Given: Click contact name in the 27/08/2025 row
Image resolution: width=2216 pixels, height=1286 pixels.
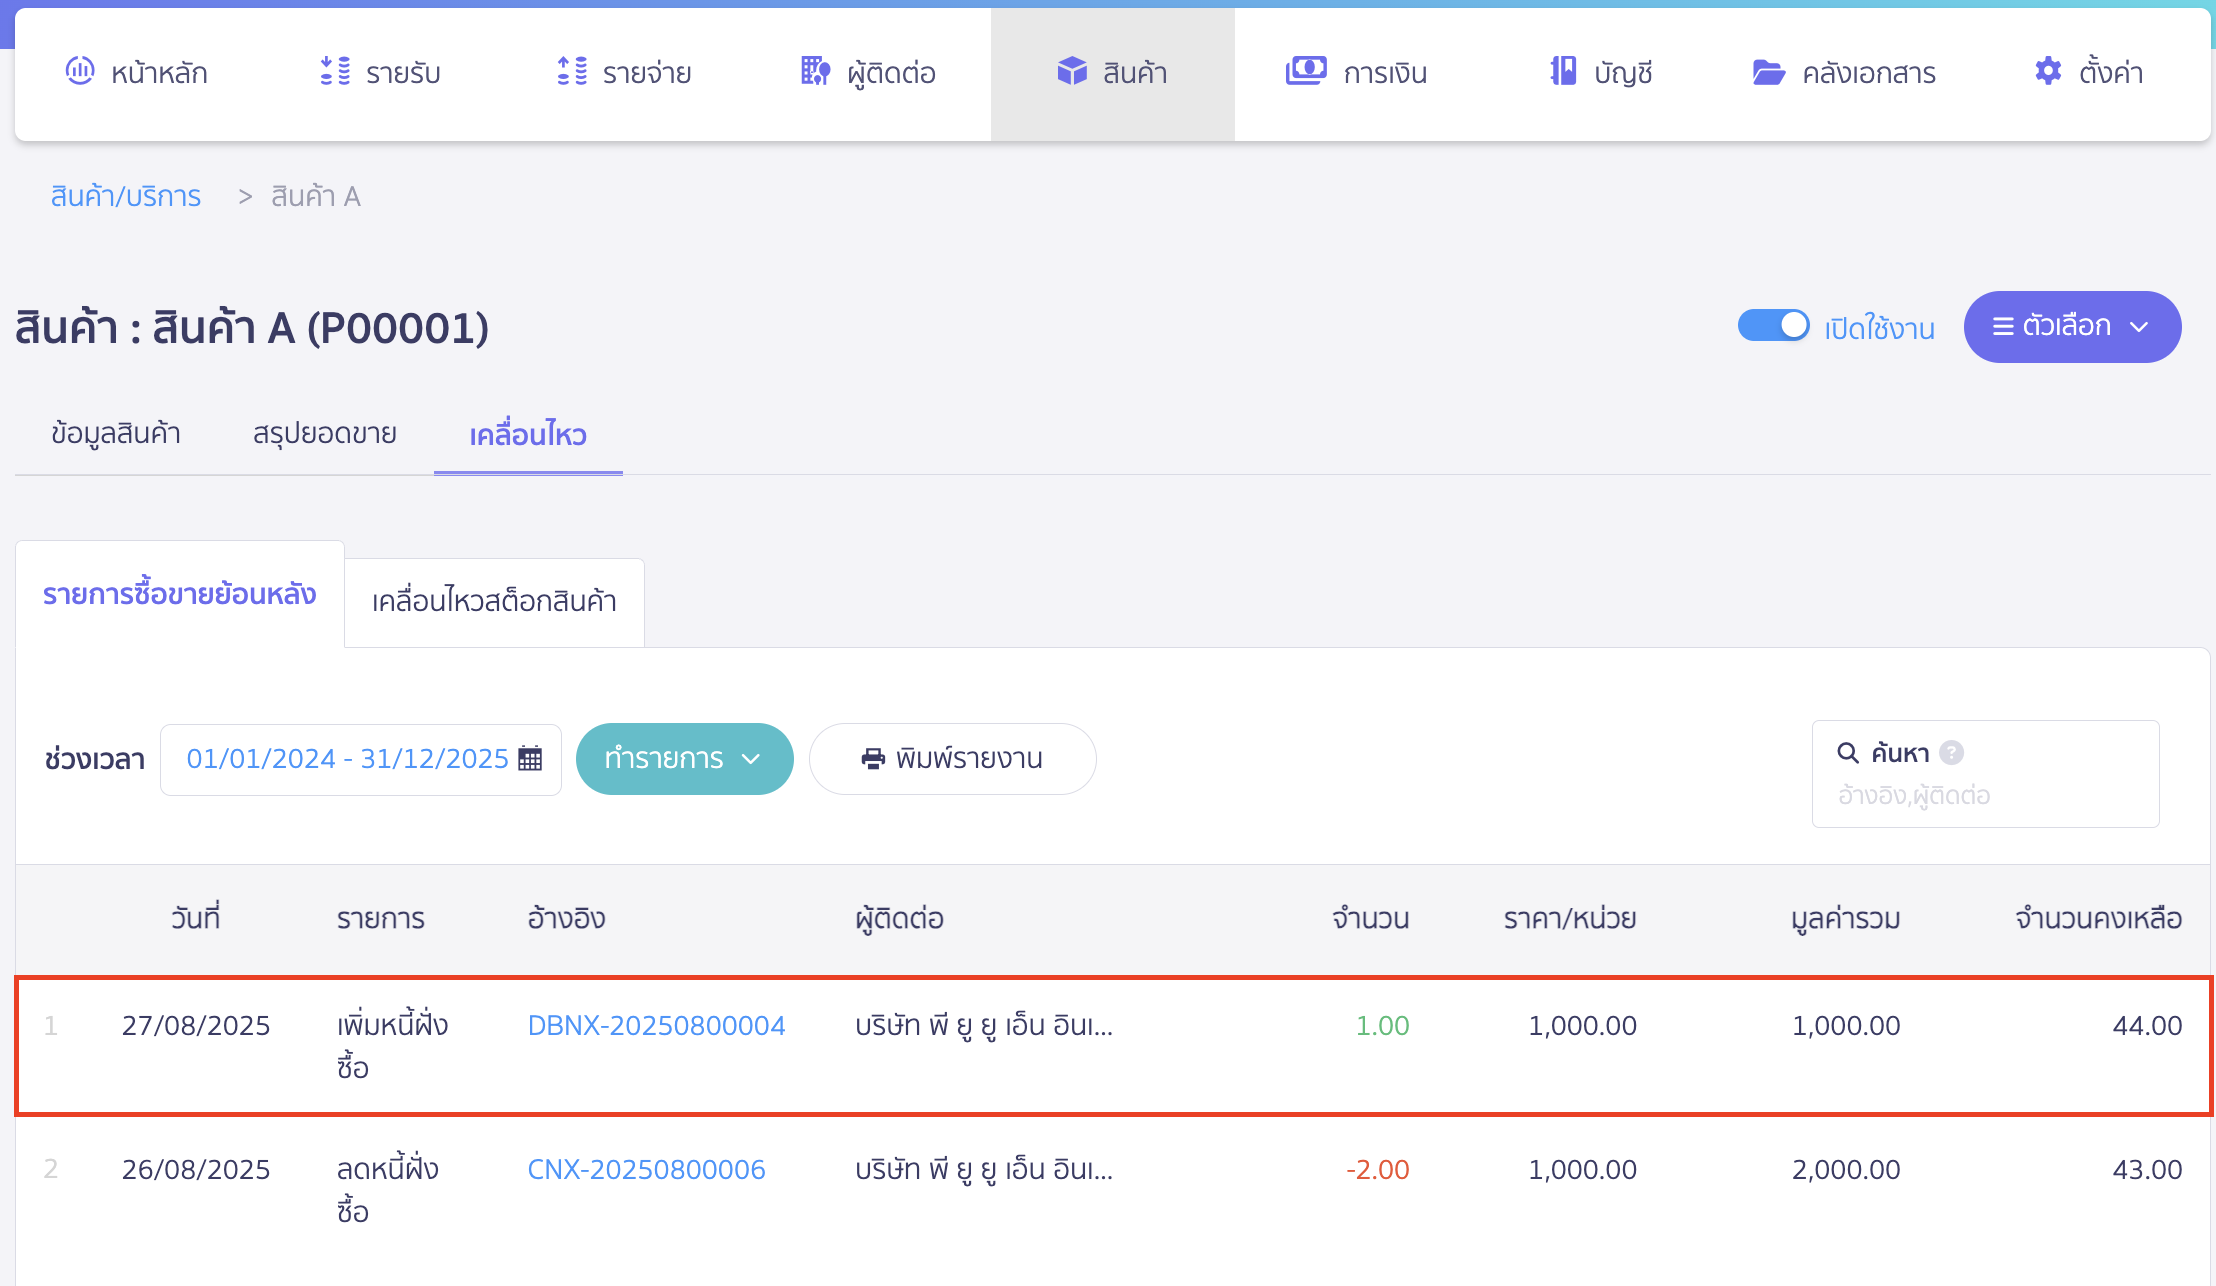Looking at the screenshot, I should click(984, 1026).
